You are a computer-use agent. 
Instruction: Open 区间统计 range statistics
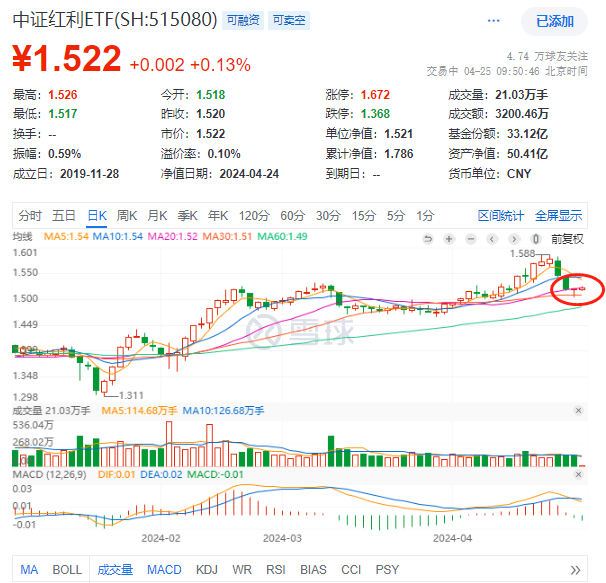[x=501, y=215]
